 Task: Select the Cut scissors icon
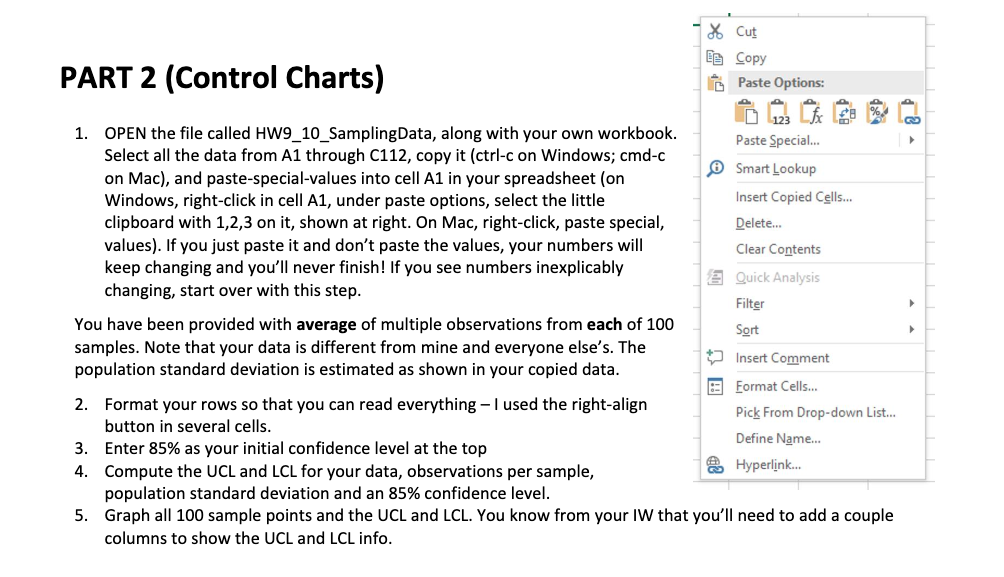(x=715, y=31)
